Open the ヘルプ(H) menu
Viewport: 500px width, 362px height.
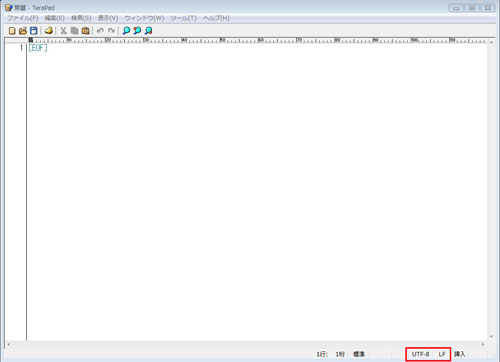216,18
